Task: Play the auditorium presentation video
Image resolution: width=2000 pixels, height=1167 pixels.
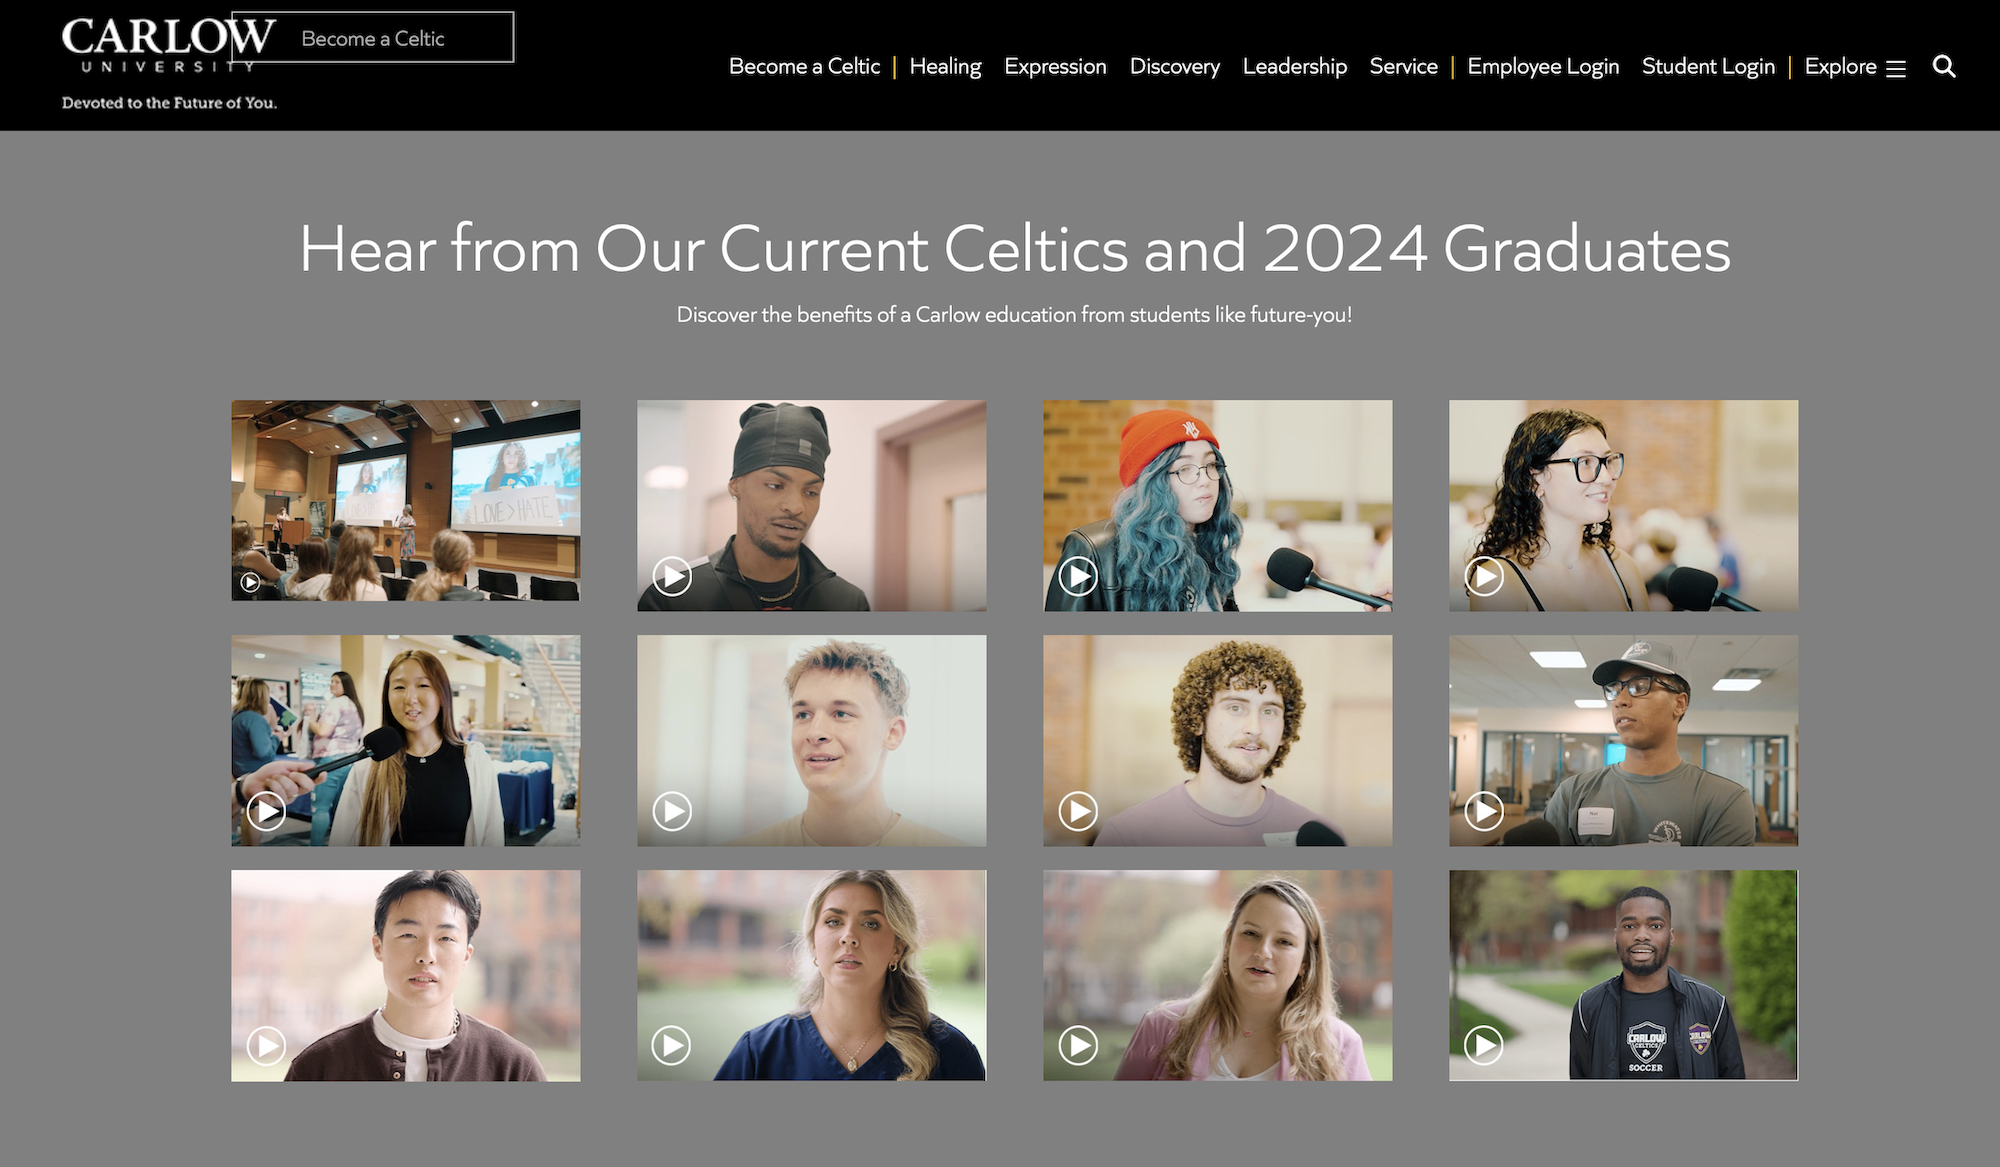Action: pos(251,581)
